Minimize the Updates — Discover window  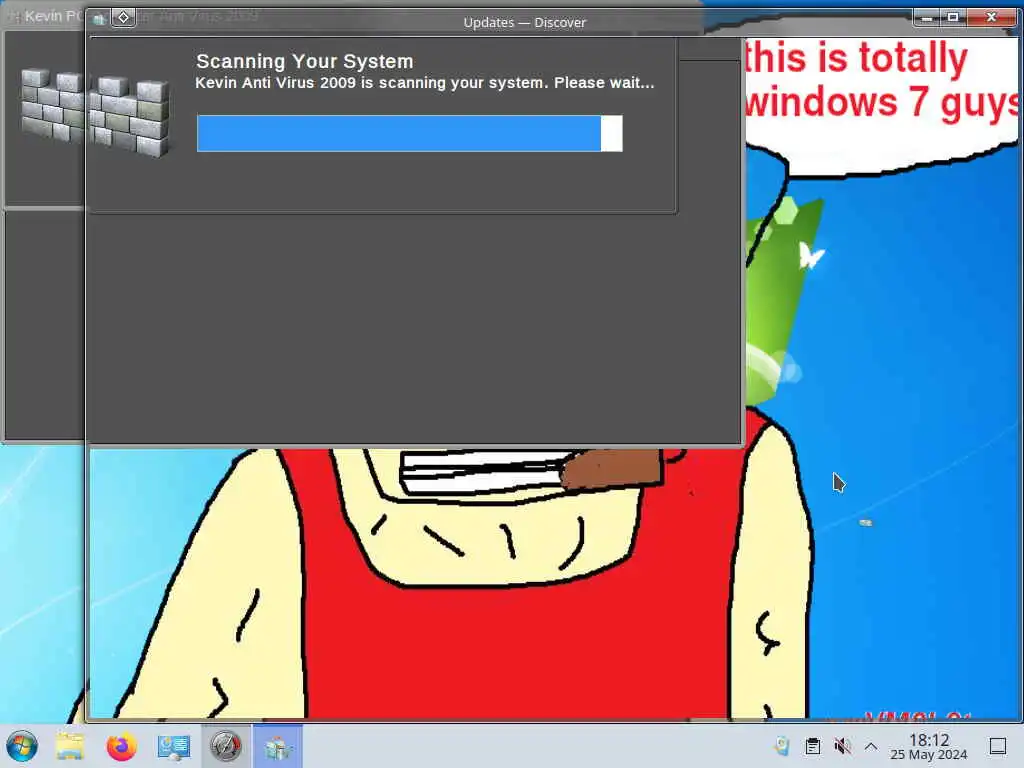pyautogui.click(x=926, y=17)
